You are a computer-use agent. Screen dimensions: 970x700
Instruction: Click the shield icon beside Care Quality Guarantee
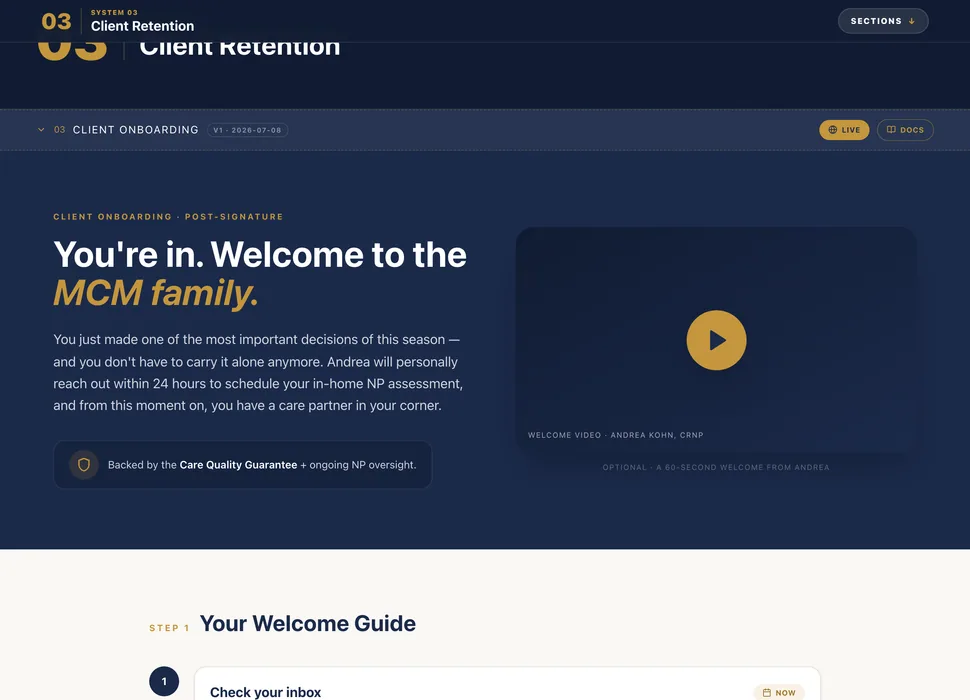84,464
